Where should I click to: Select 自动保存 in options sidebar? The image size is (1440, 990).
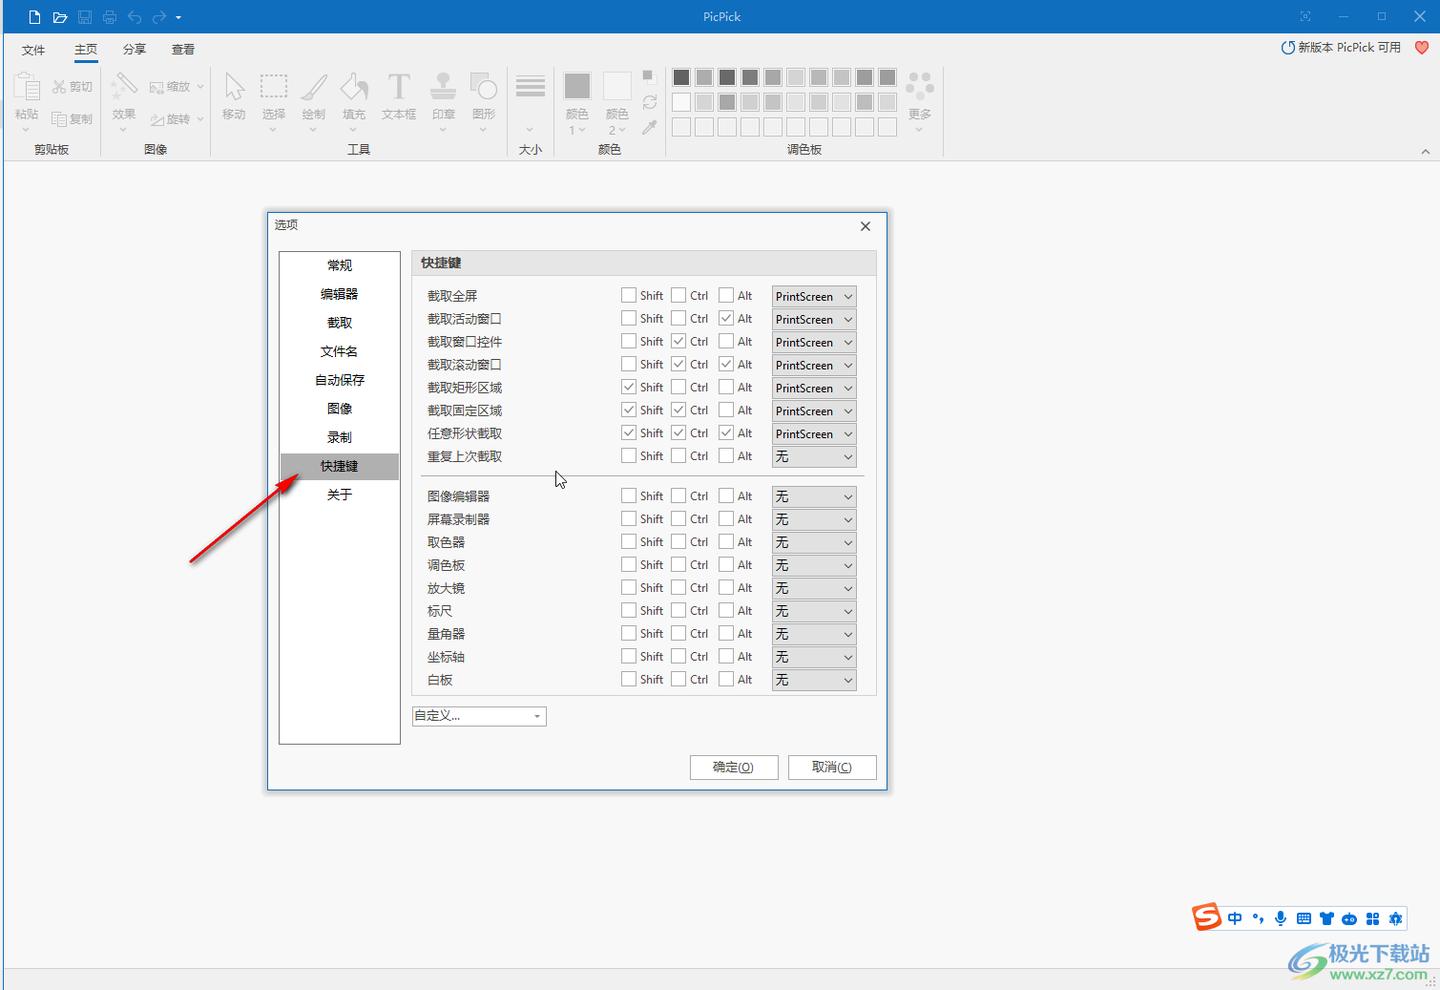pos(339,380)
